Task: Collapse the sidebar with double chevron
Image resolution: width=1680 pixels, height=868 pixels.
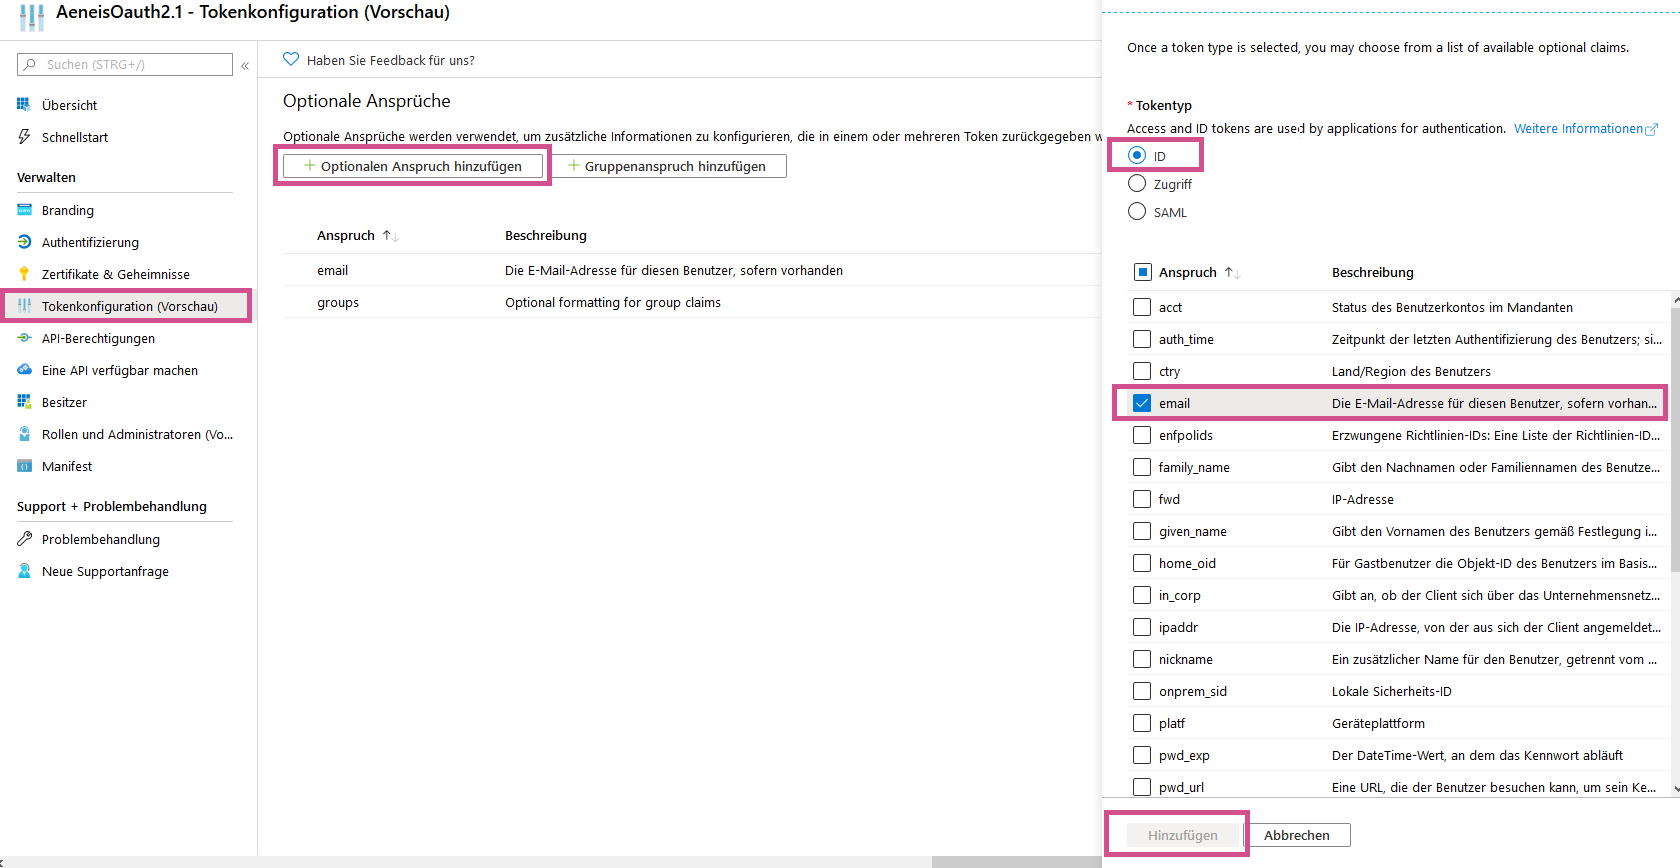Action: pyautogui.click(x=245, y=65)
